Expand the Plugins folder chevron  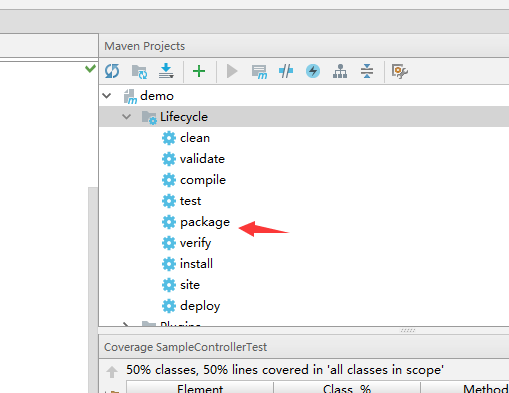coord(126,324)
